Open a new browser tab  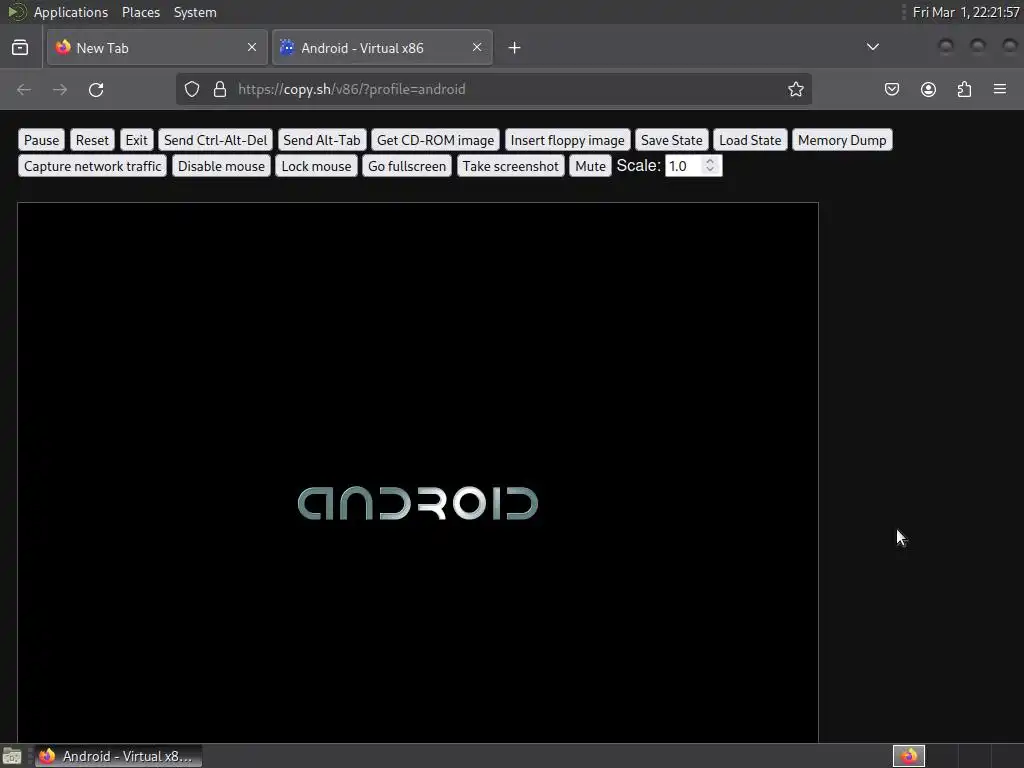point(515,48)
